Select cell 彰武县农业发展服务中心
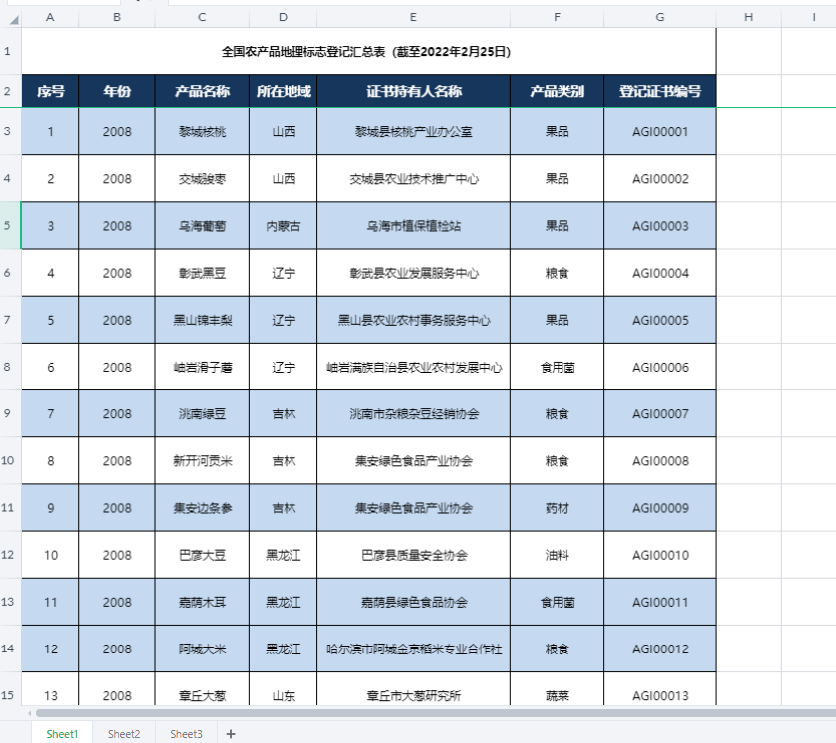 click(413, 273)
